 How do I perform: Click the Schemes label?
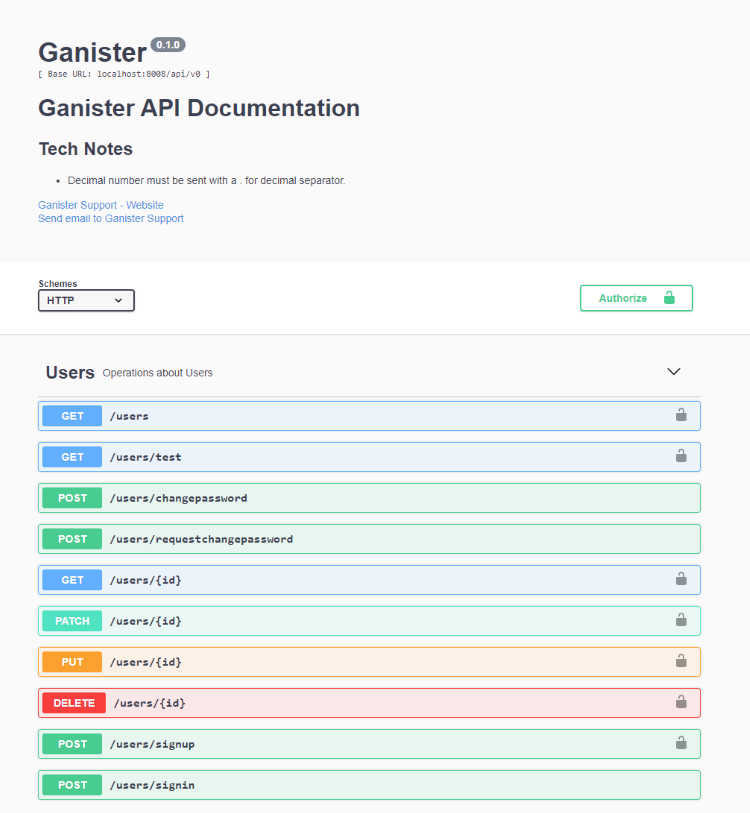pos(58,284)
